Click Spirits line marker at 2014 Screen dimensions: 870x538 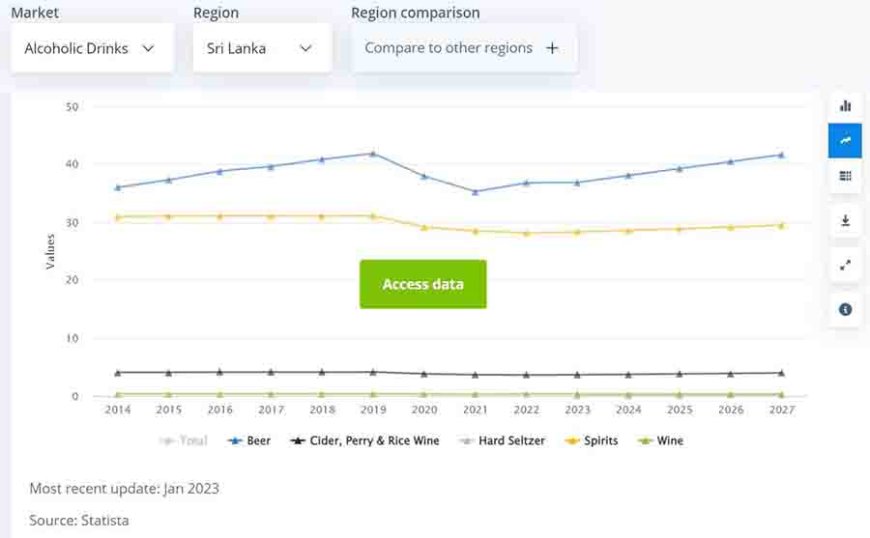118,217
